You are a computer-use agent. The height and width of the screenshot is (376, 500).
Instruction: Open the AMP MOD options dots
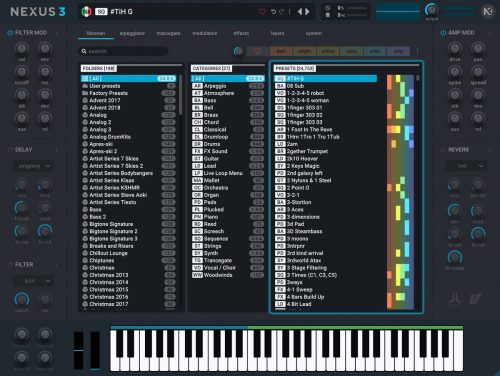pyautogui.click(x=489, y=33)
